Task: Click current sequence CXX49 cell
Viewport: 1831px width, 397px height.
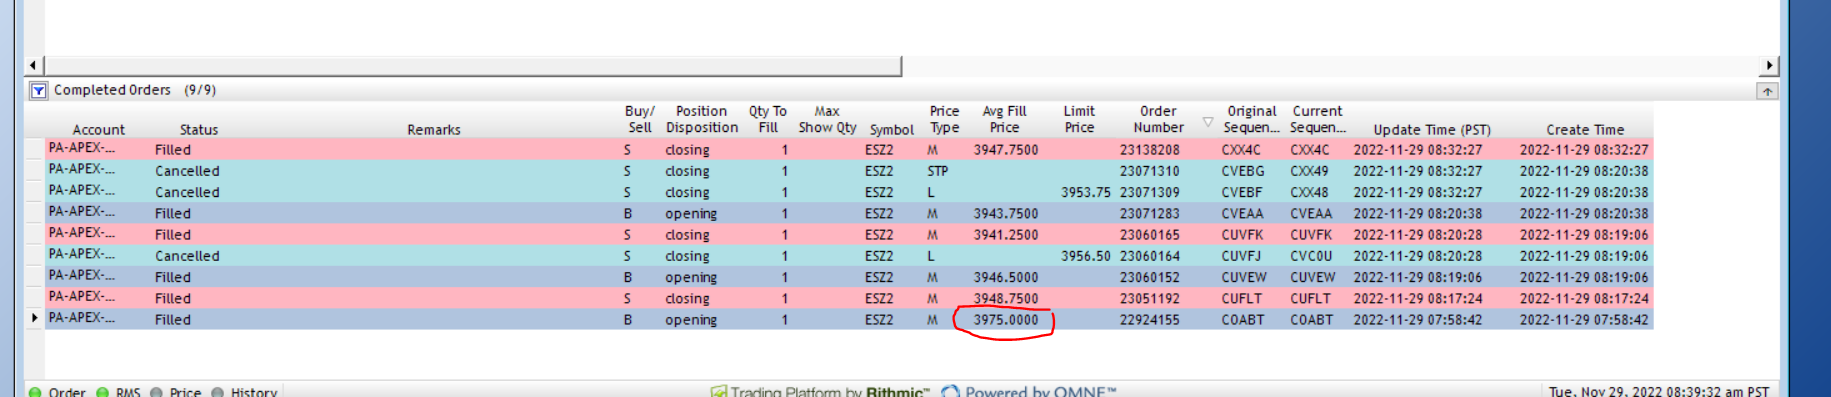Action: (1310, 171)
